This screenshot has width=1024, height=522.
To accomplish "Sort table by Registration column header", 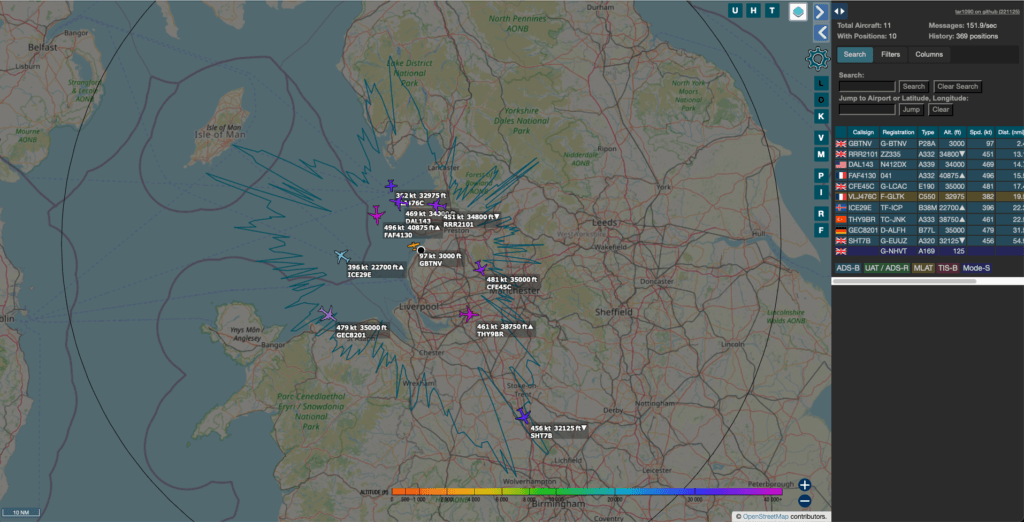I will 898,132.
